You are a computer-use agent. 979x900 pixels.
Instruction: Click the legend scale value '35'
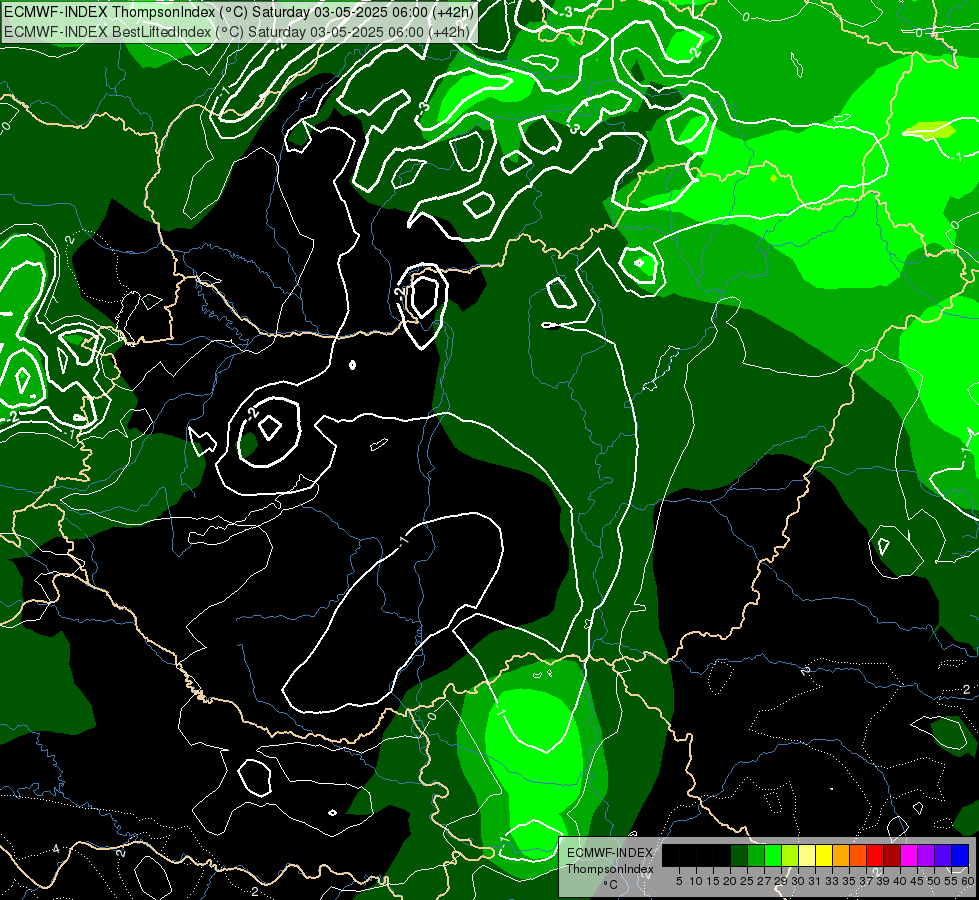849,881
